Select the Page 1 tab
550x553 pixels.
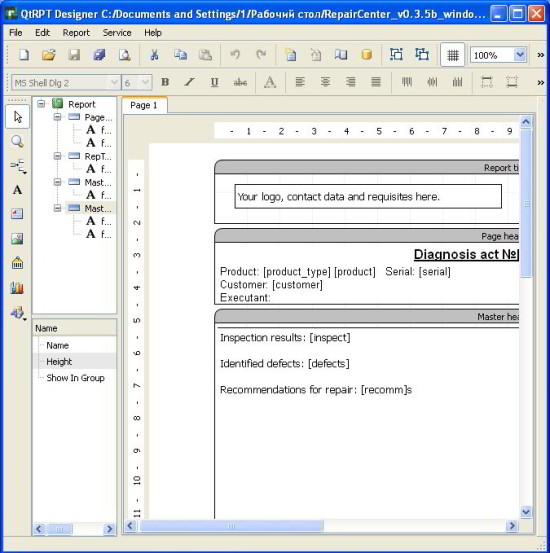click(x=144, y=105)
